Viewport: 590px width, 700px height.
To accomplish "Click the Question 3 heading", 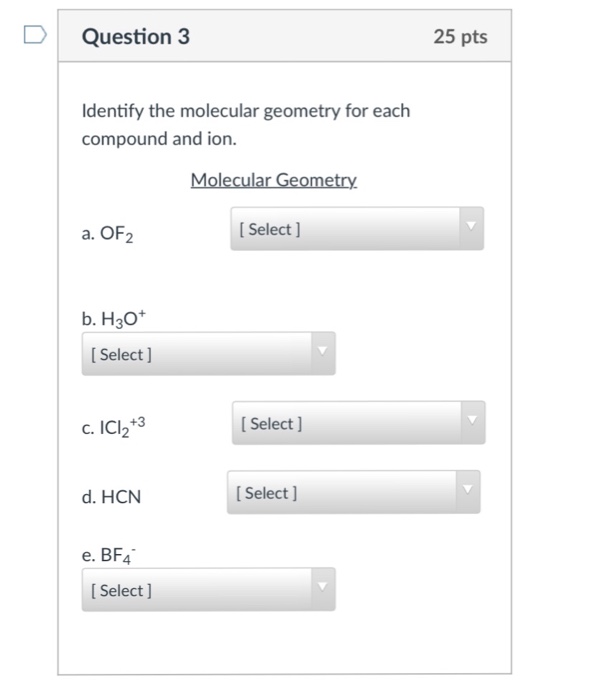I will pyautogui.click(x=136, y=37).
